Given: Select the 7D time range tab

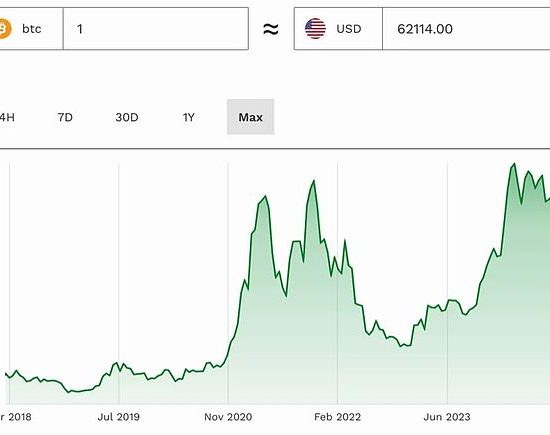Looking at the screenshot, I should [x=65, y=117].
